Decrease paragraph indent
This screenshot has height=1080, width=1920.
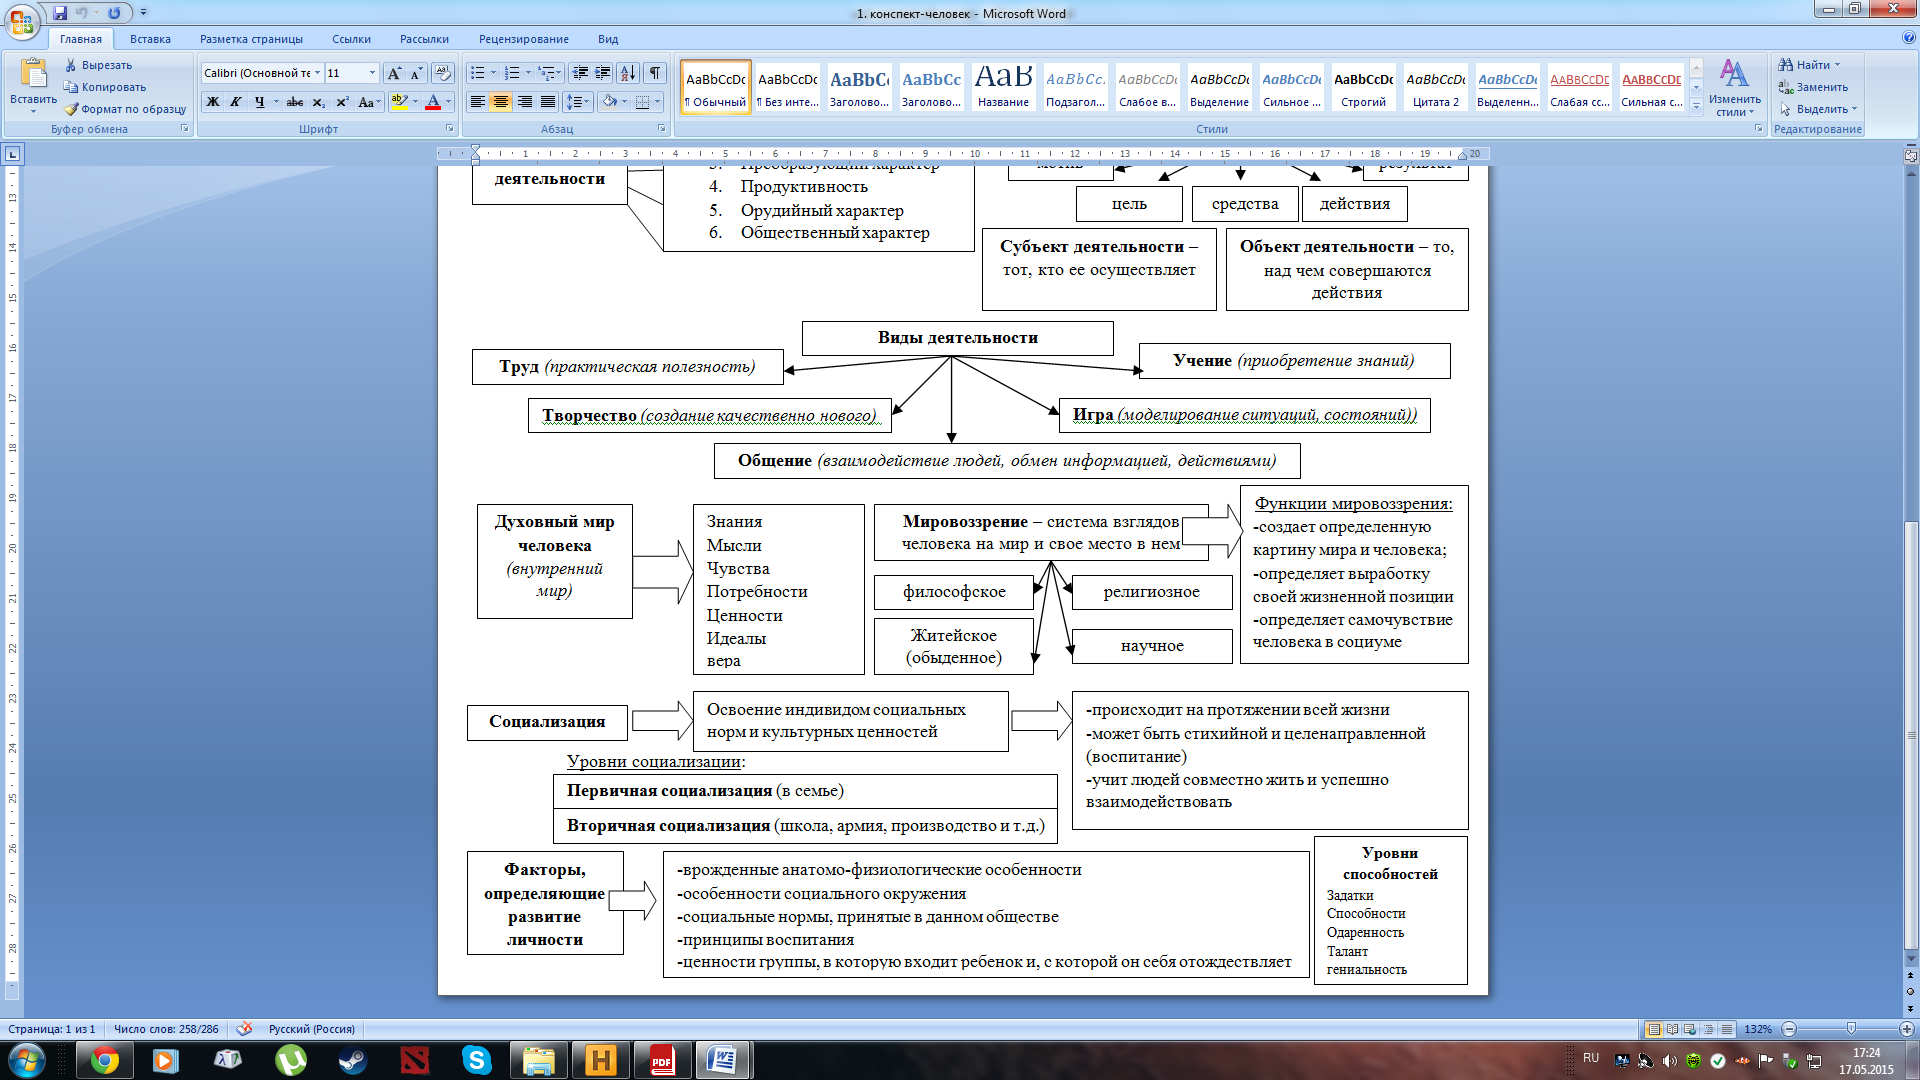pos(580,73)
